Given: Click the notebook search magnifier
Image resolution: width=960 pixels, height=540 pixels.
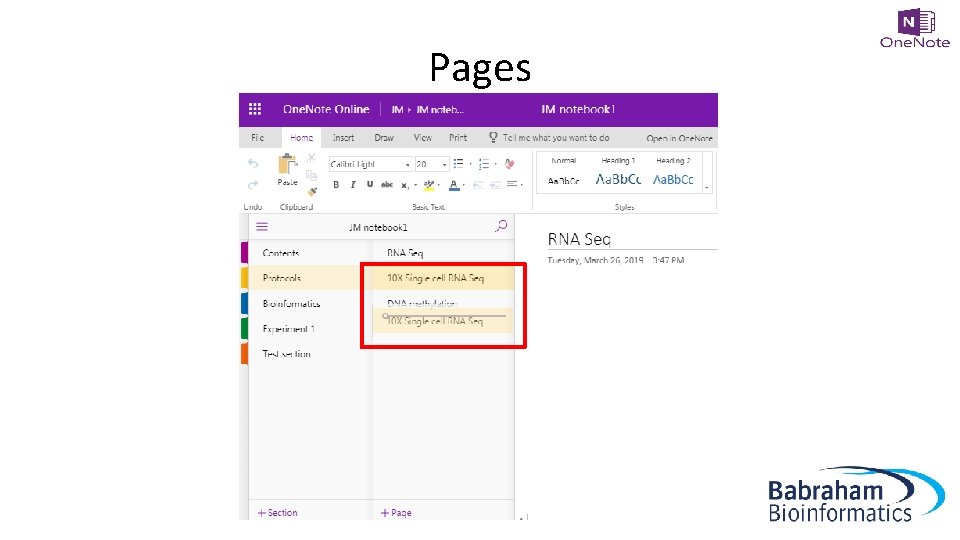Looking at the screenshot, I should tap(501, 227).
